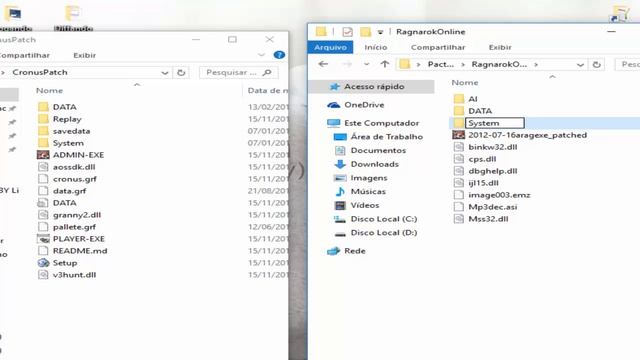Click the System folder rename text box
Image resolution: width=640 pixels, height=360 pixels.
[x=495, y=123]
